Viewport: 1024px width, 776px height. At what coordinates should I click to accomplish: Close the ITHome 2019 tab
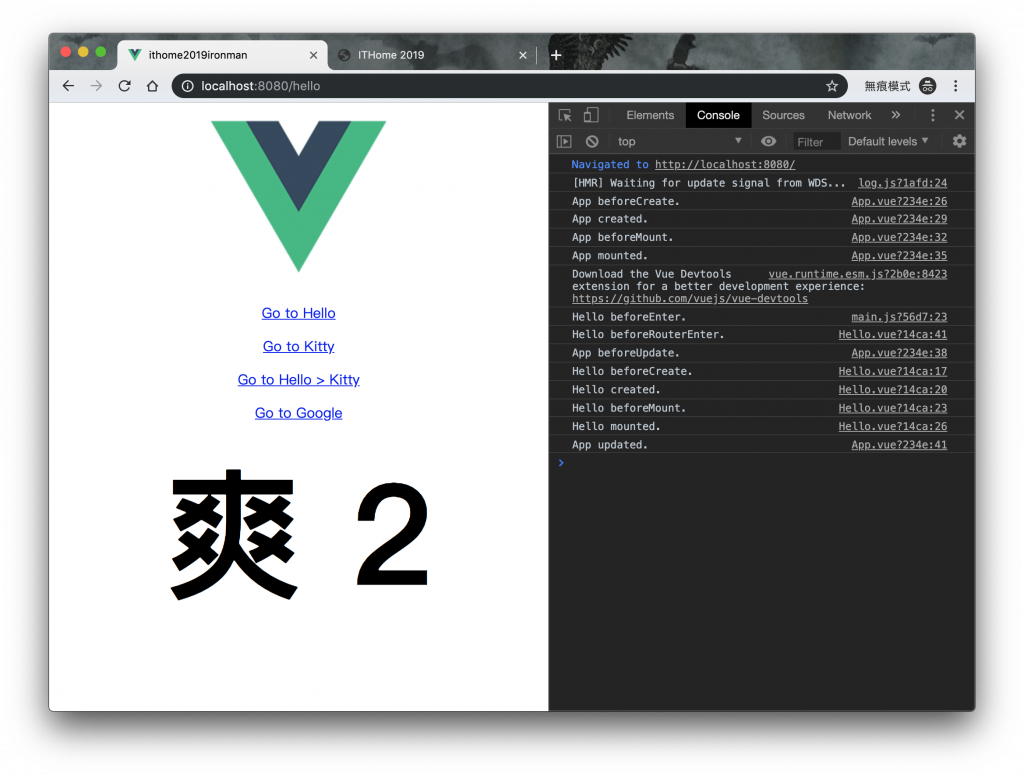pos(522,56)
